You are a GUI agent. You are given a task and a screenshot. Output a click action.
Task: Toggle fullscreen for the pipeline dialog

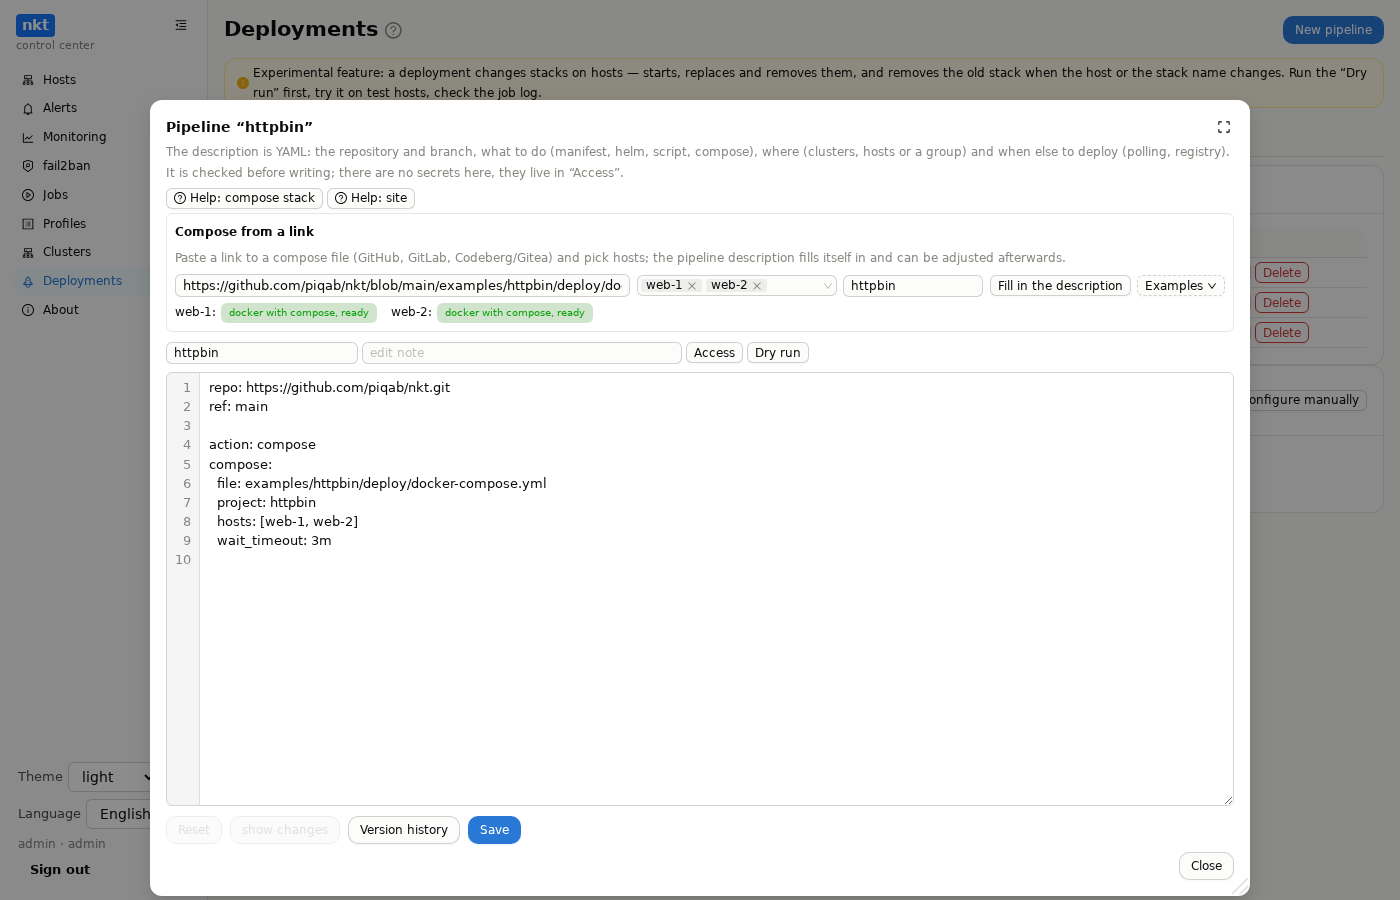pos(1223,127)
